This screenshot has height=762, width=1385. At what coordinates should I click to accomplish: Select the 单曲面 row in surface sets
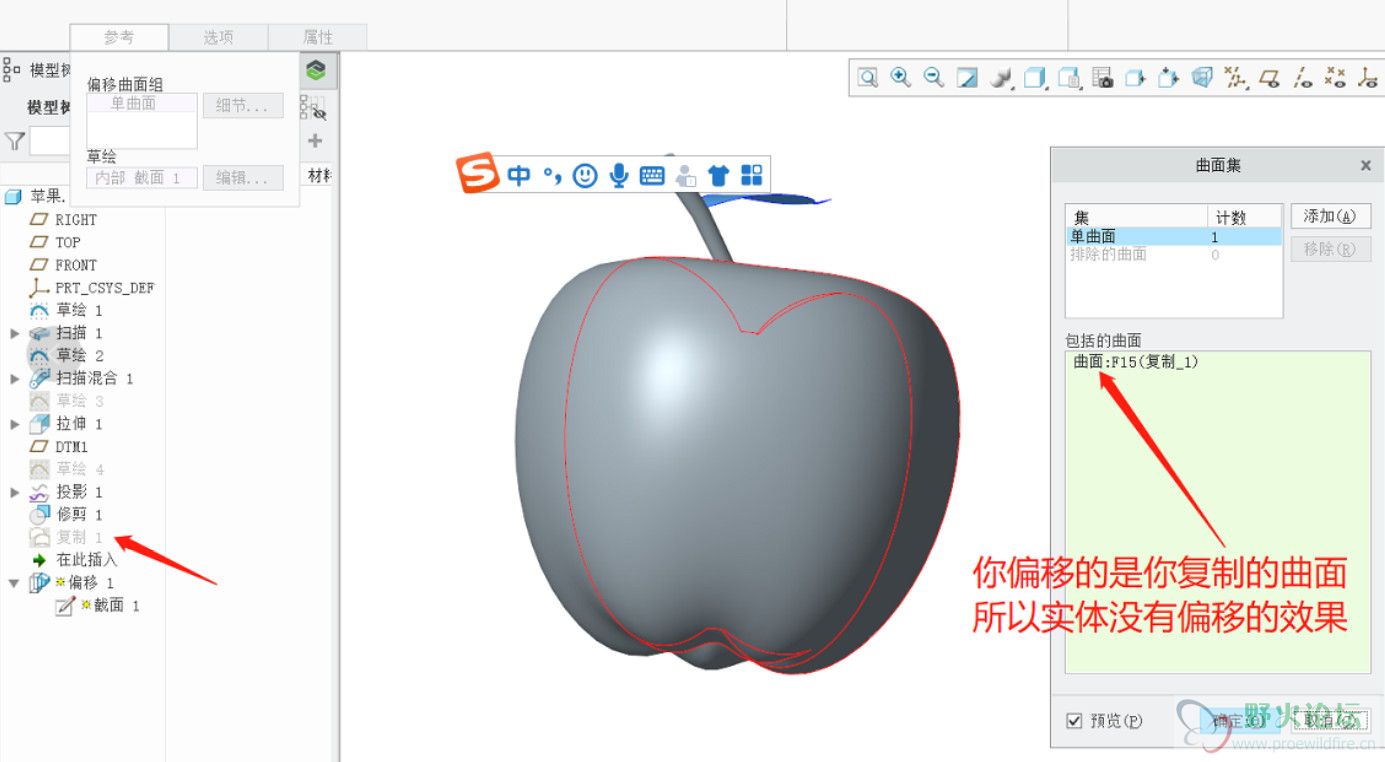[x=1174, y=237]
